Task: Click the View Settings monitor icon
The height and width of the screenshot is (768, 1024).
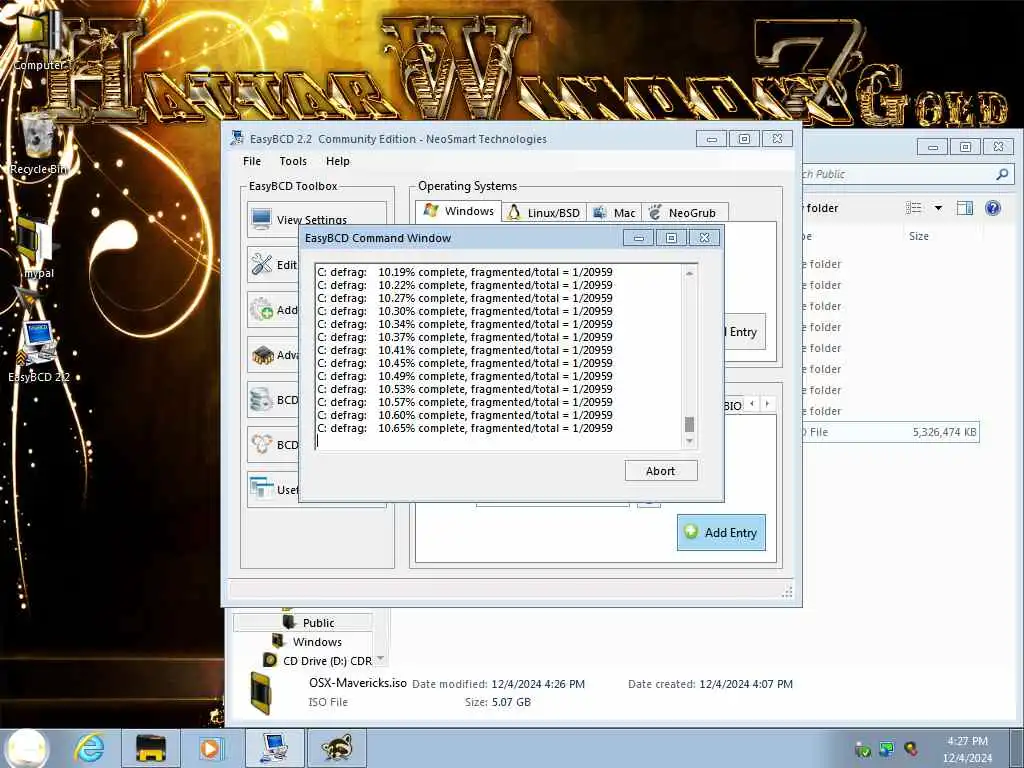Action: pyautogui.click(x=261, y=219)
